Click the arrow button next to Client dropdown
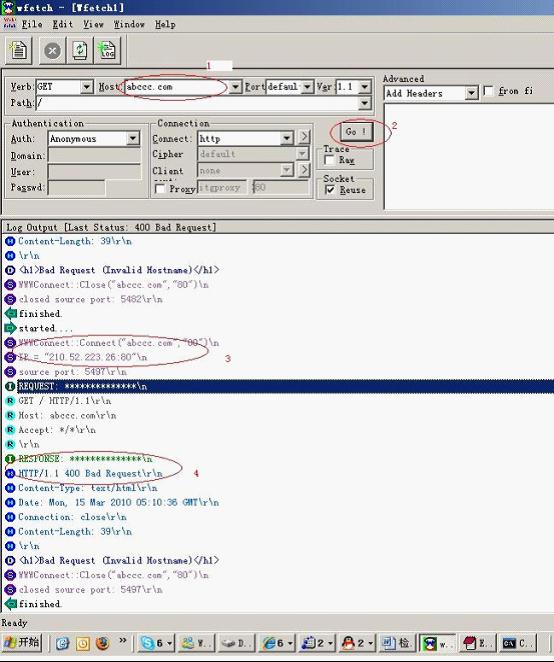The height and width of the screenshot is (662, 554). [304, 170]
